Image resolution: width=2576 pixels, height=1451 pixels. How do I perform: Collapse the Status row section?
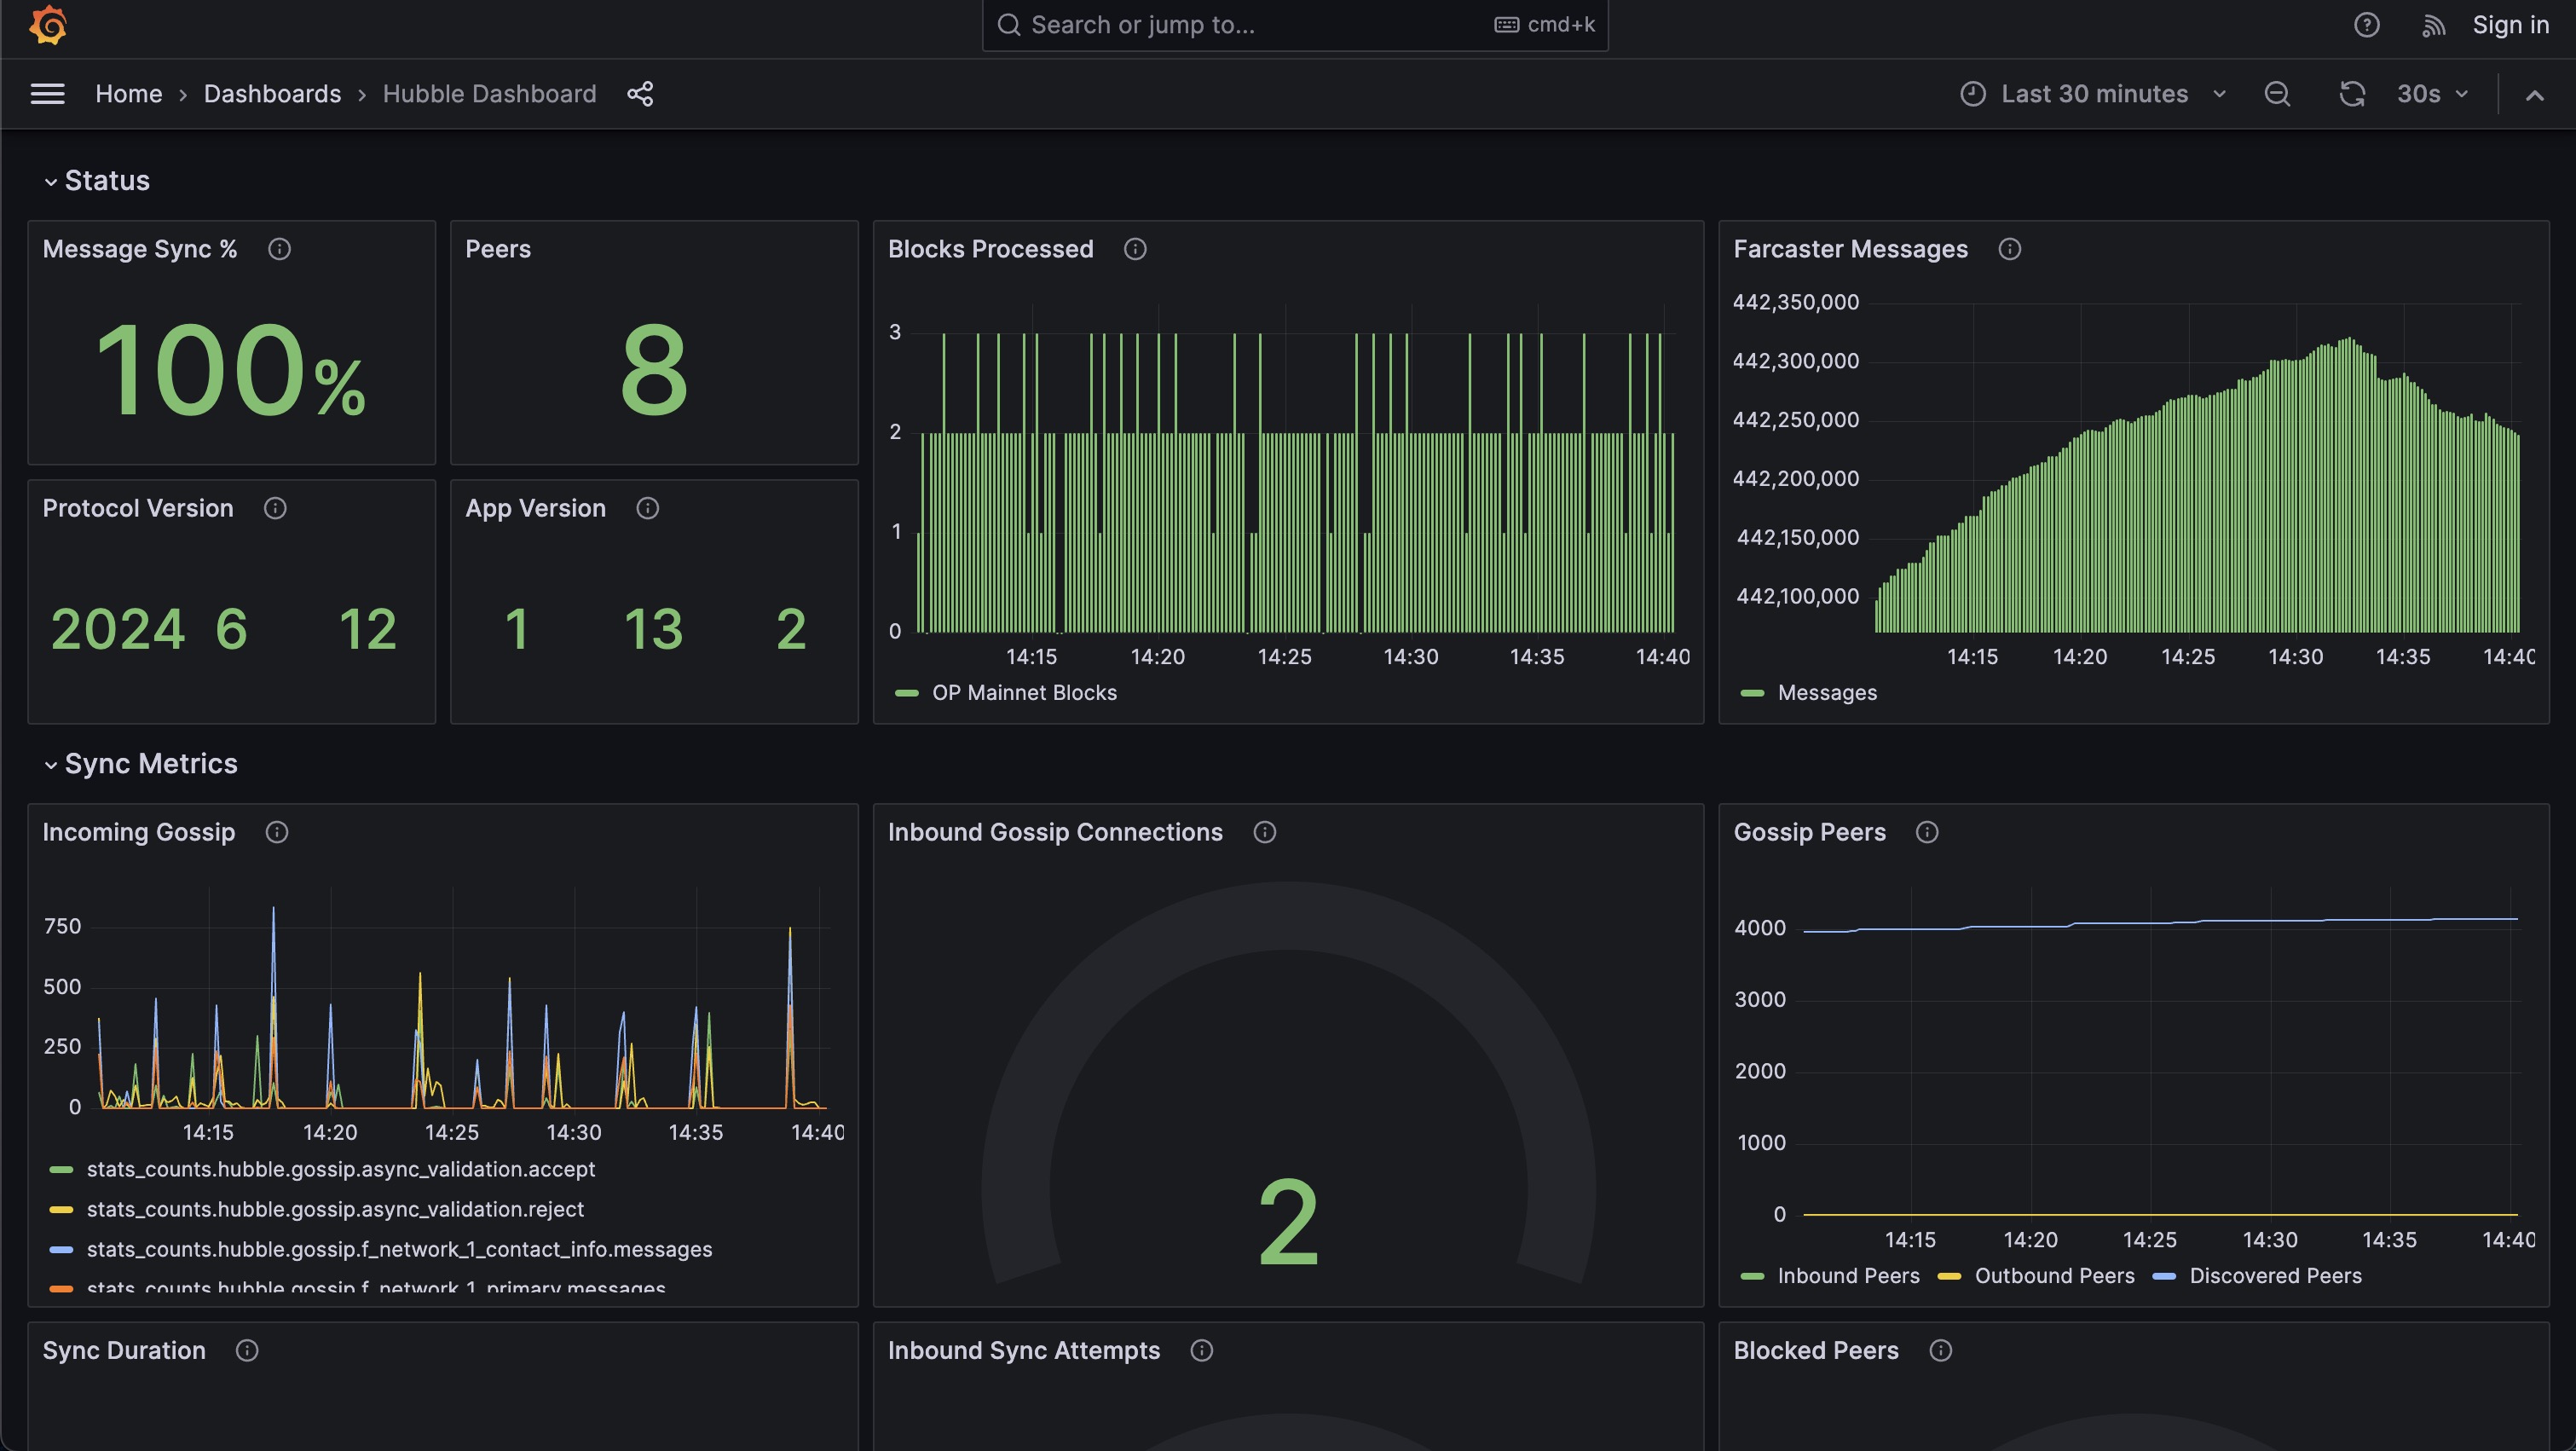(97, 181)
